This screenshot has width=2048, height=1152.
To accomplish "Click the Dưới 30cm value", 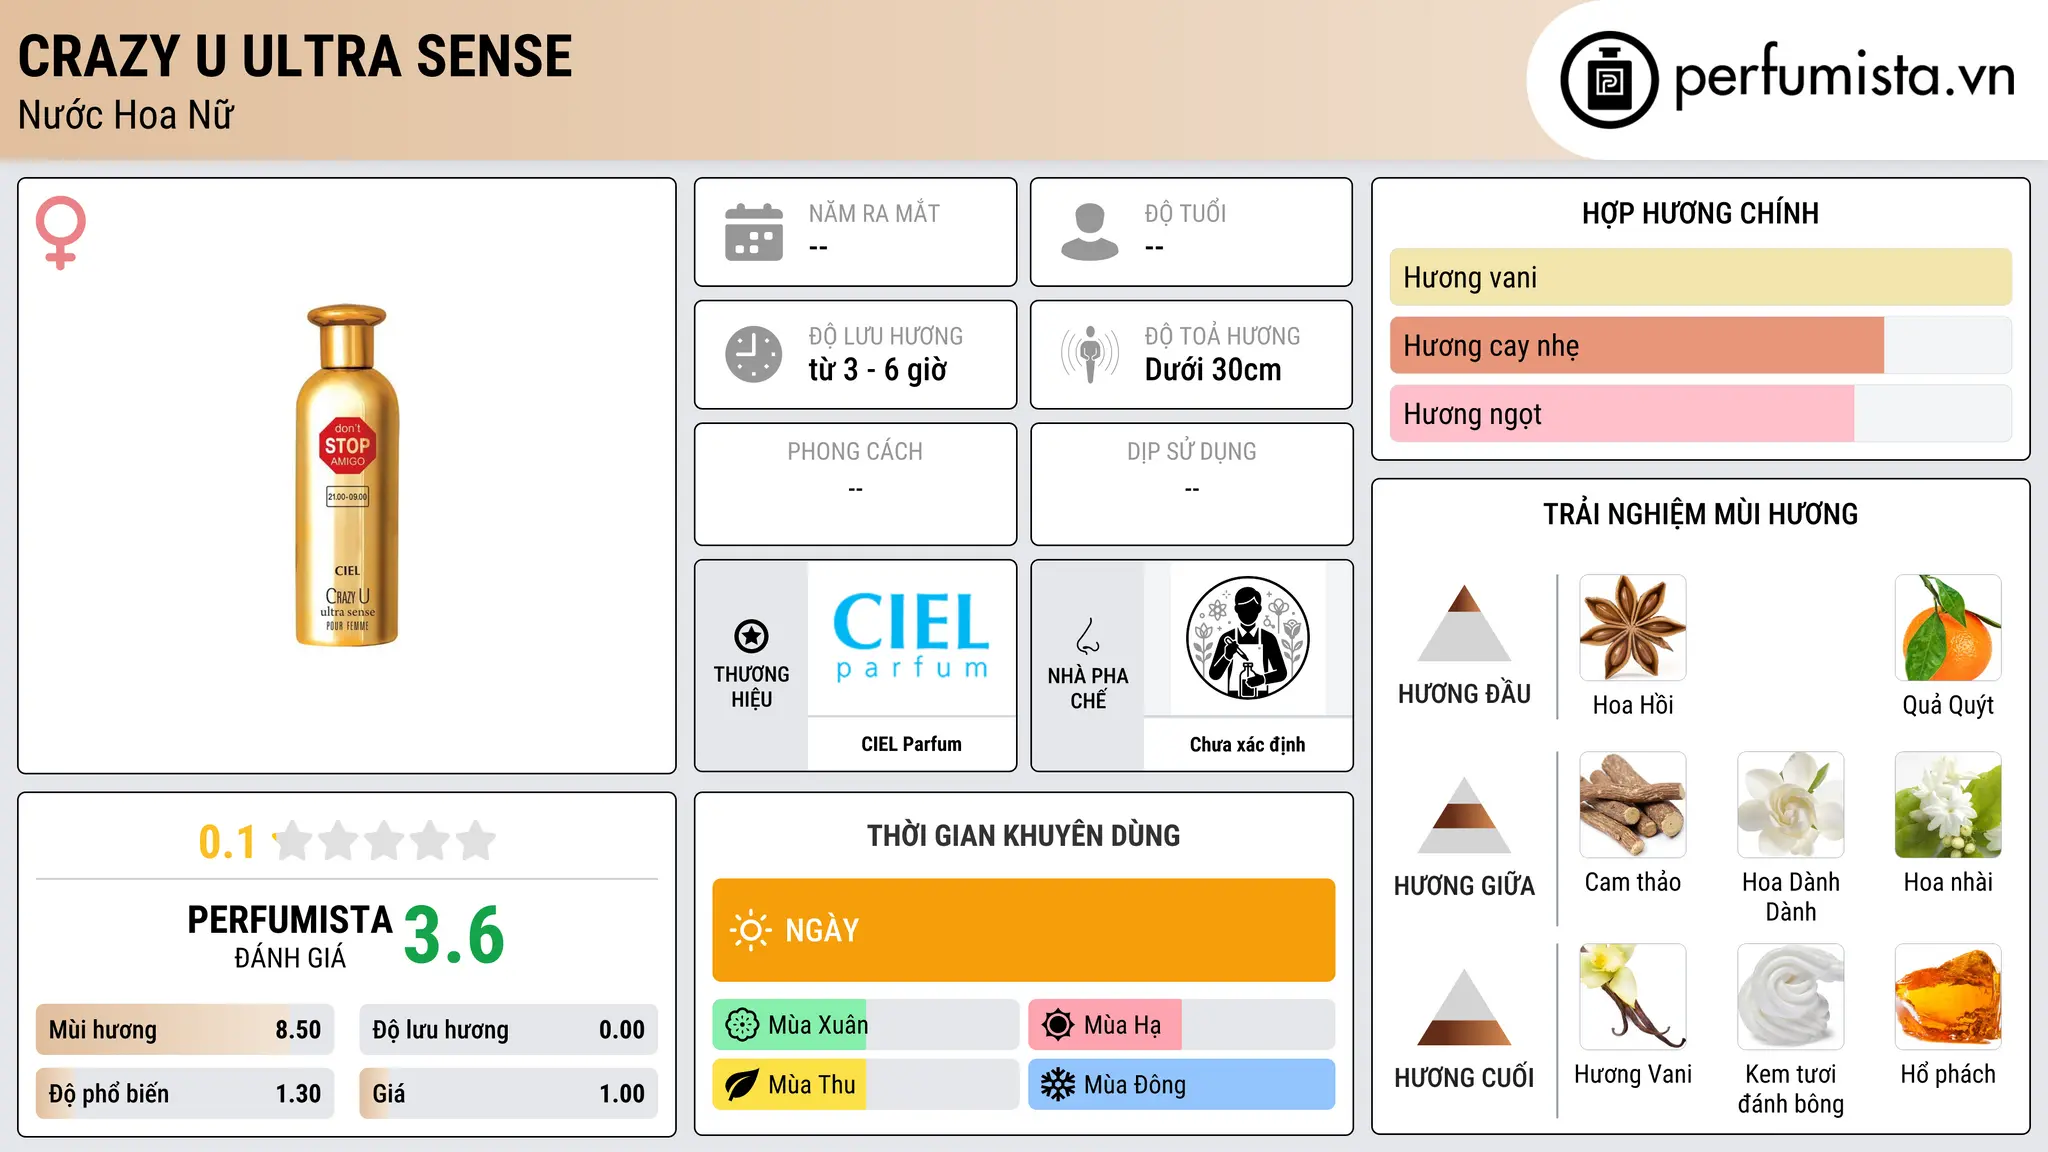I will click(x=1213, y=370).
